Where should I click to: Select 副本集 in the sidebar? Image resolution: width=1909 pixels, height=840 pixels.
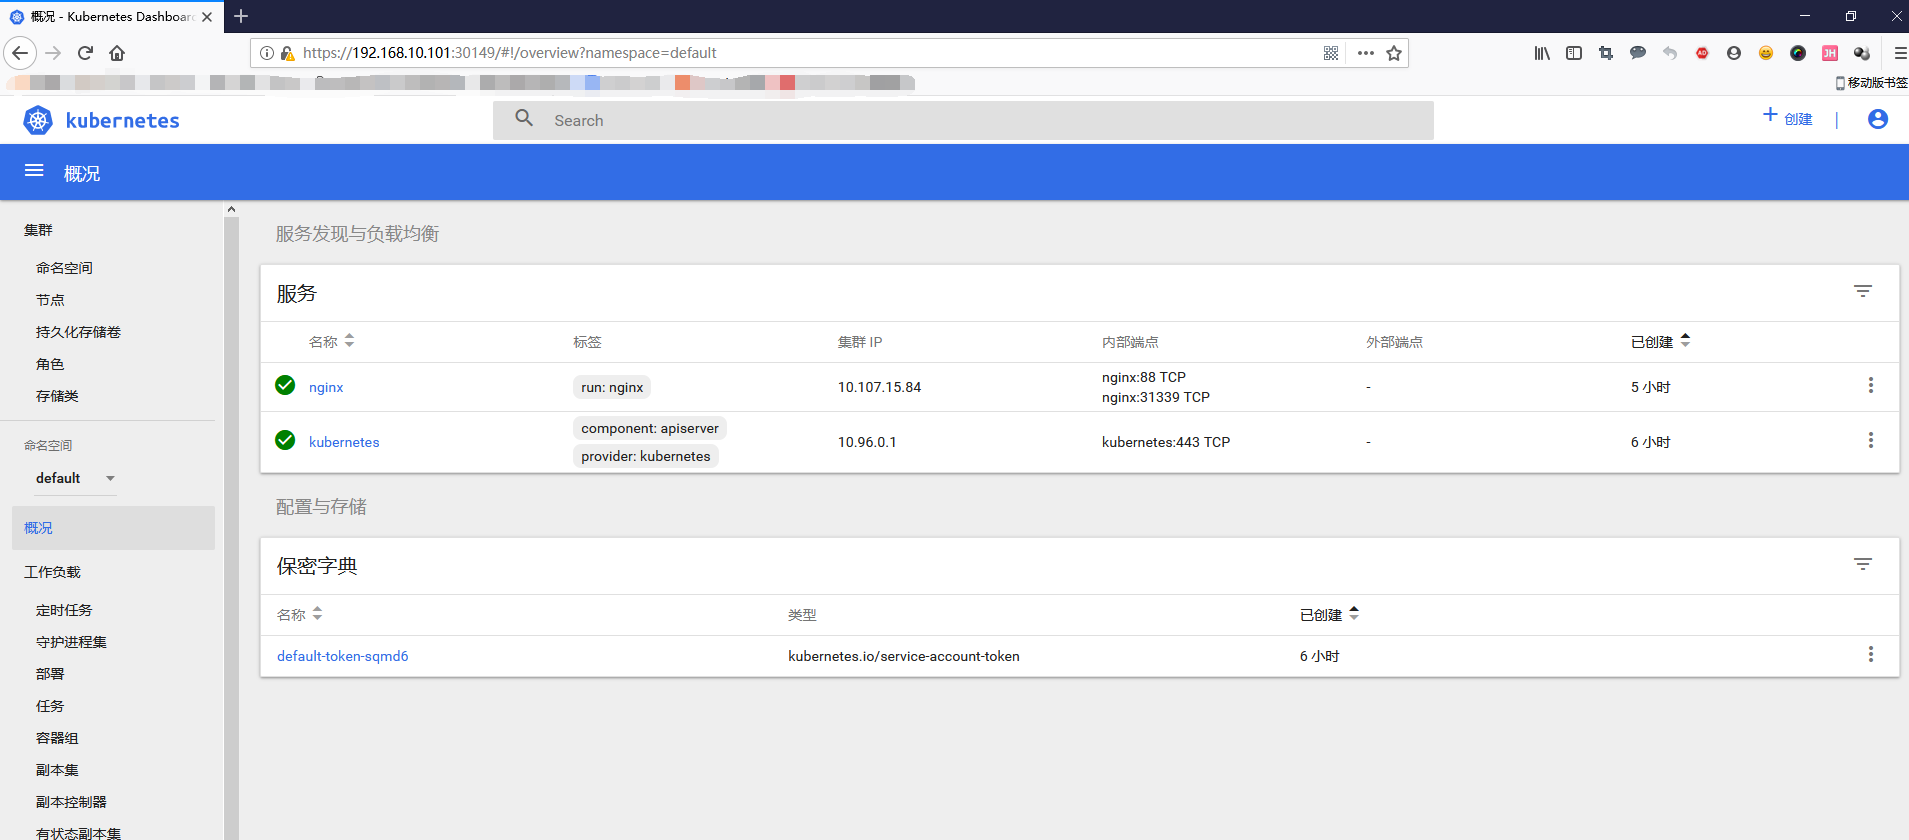57,770
